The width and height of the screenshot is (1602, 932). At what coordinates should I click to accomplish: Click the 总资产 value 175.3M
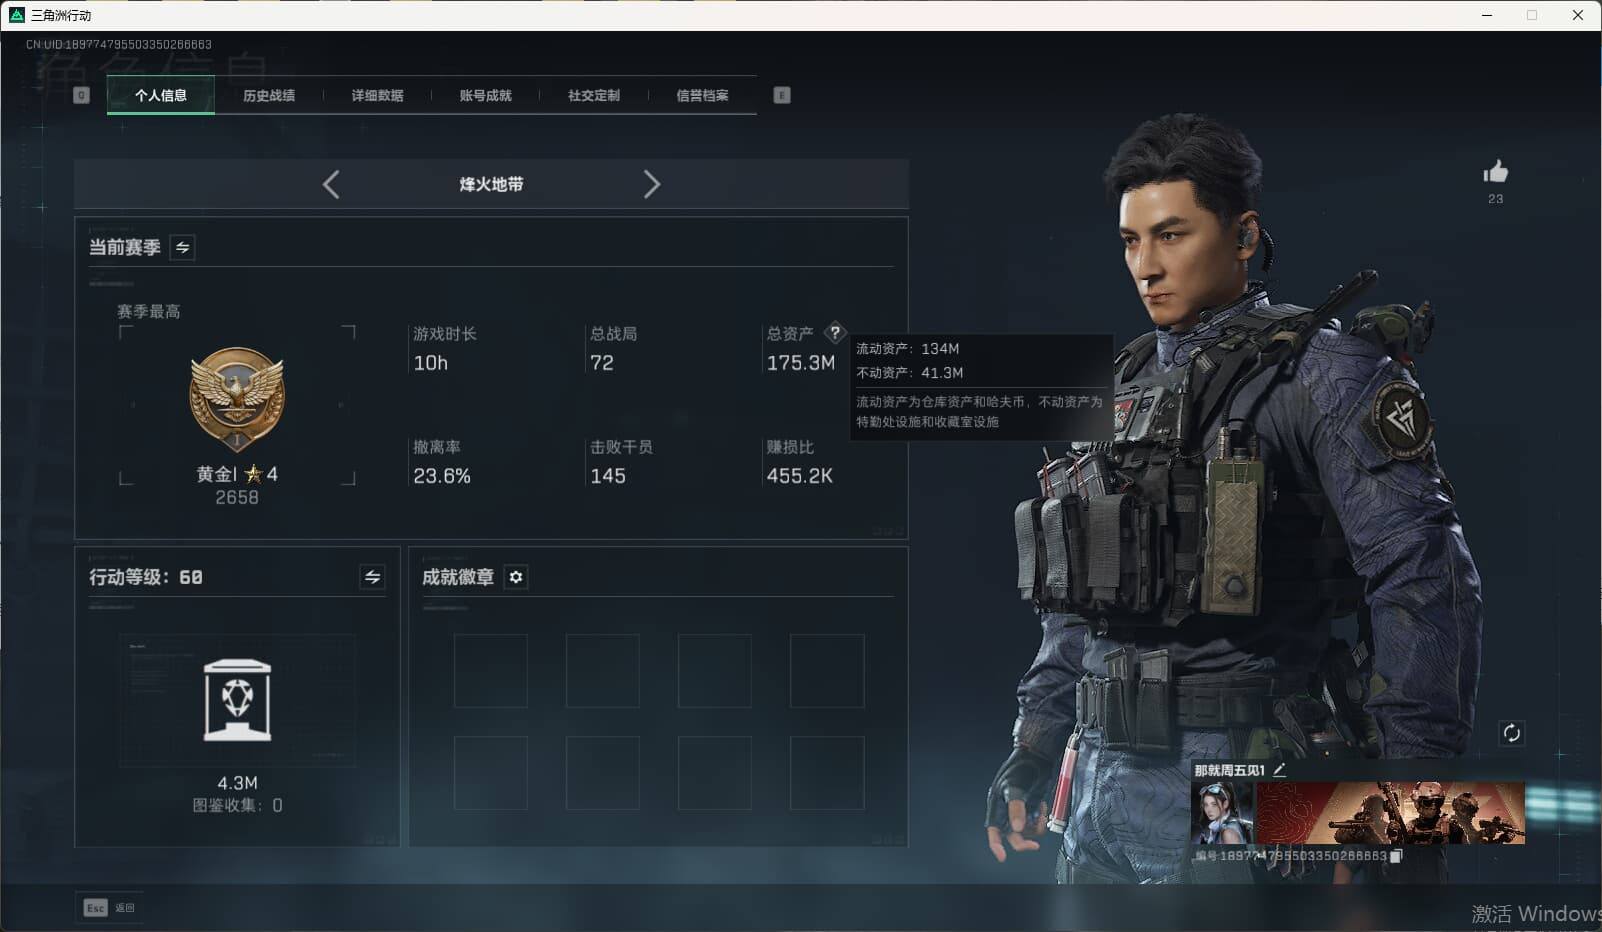coord(801,363)
